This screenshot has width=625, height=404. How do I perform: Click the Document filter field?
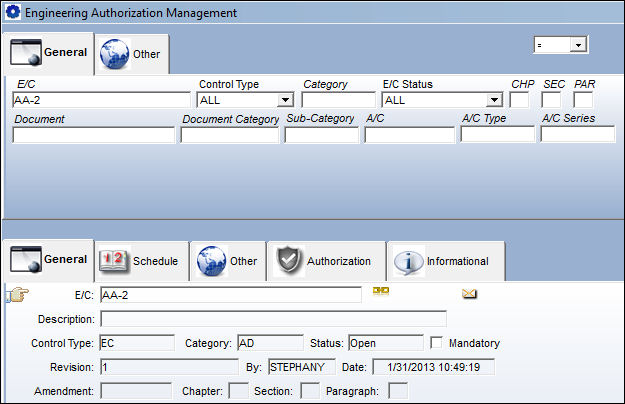click(94, 135)
